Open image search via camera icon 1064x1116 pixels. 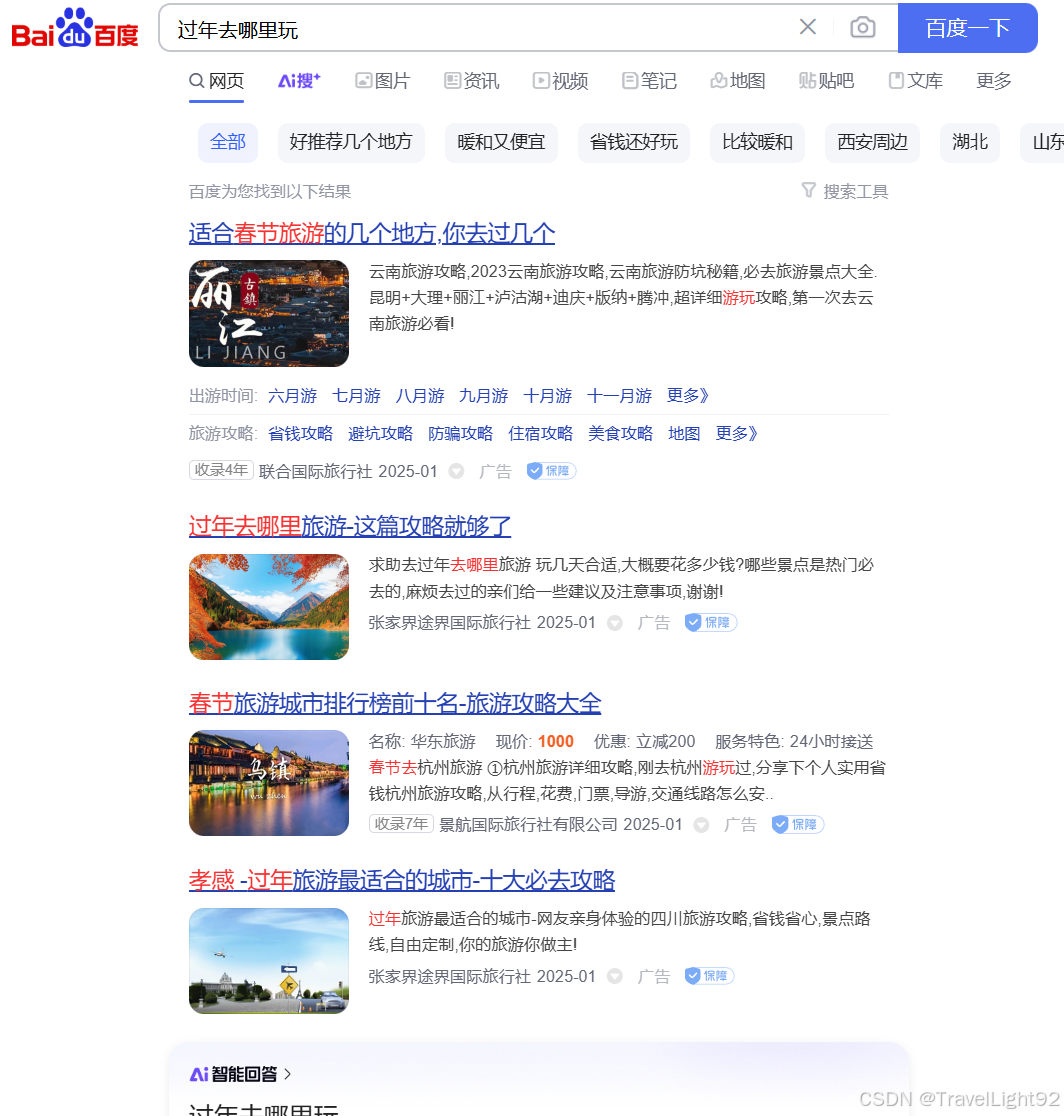(863, 27)
